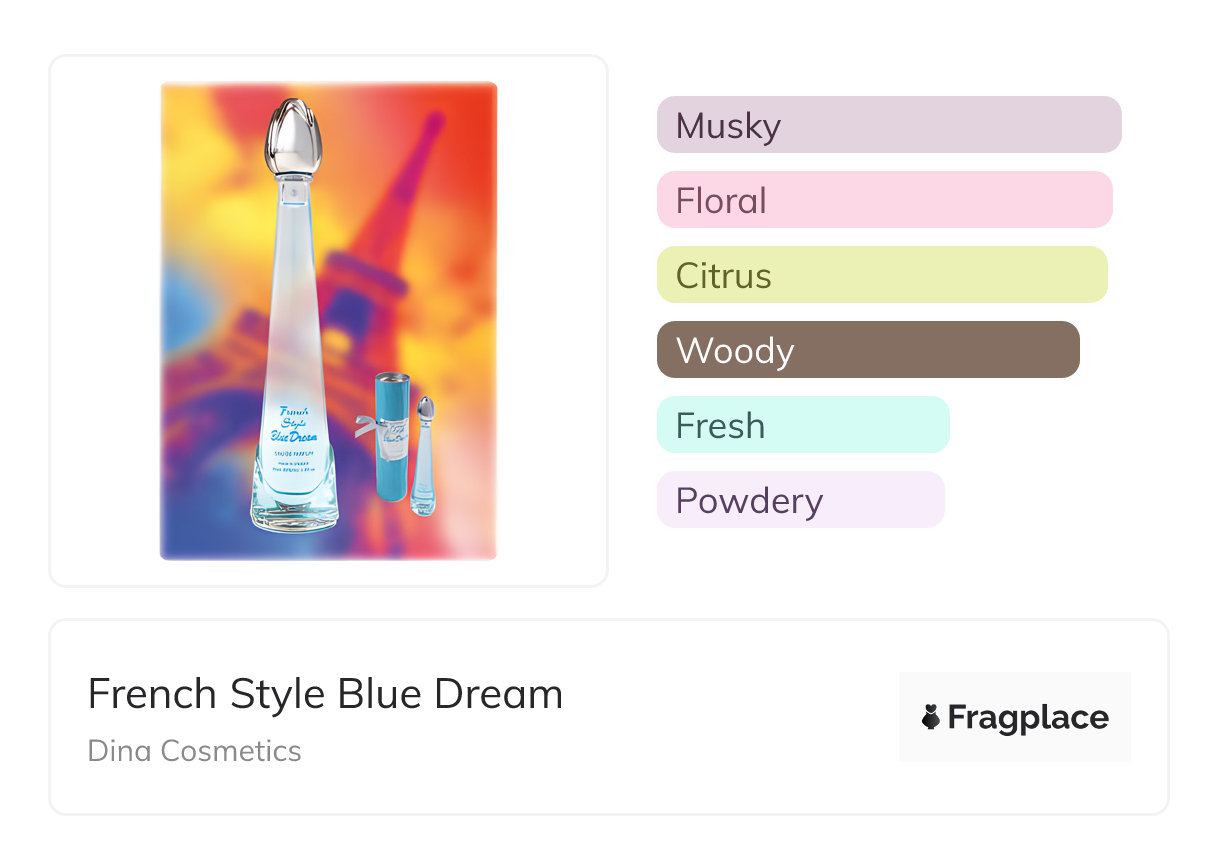Click the Powdery accord bar

click(800, 500)
